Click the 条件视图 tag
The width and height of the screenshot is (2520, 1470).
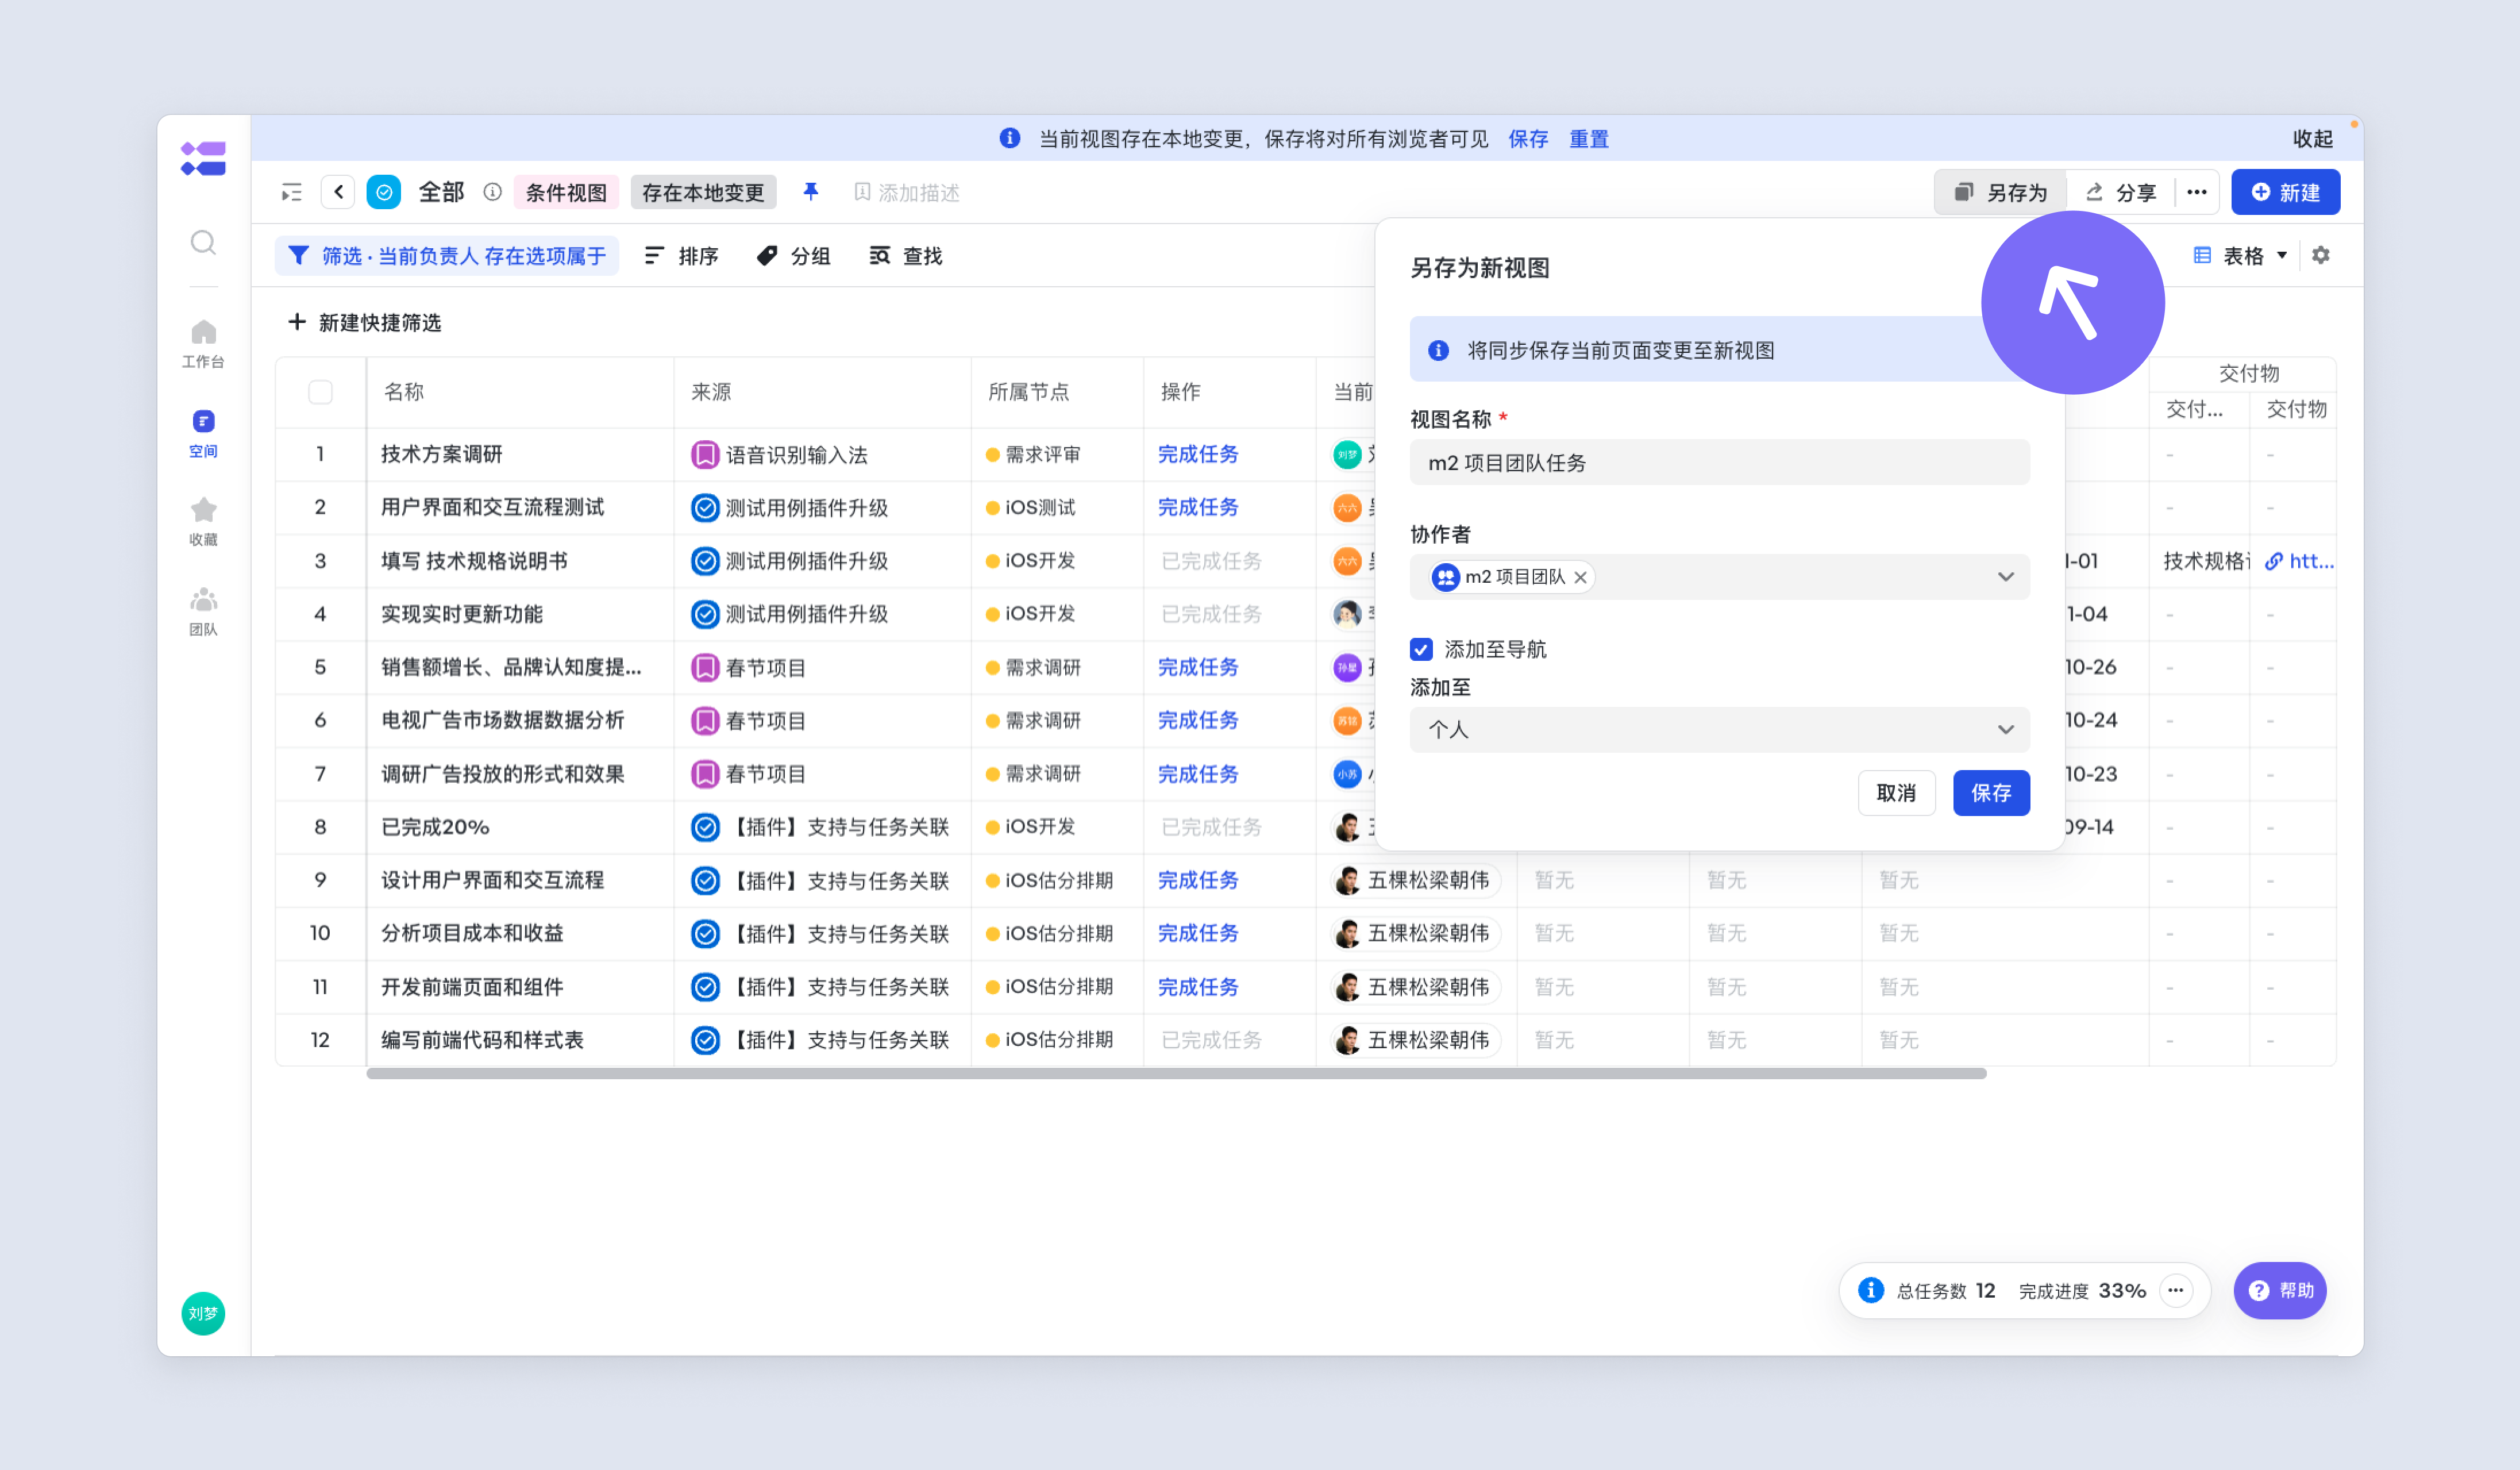[566, 192]
